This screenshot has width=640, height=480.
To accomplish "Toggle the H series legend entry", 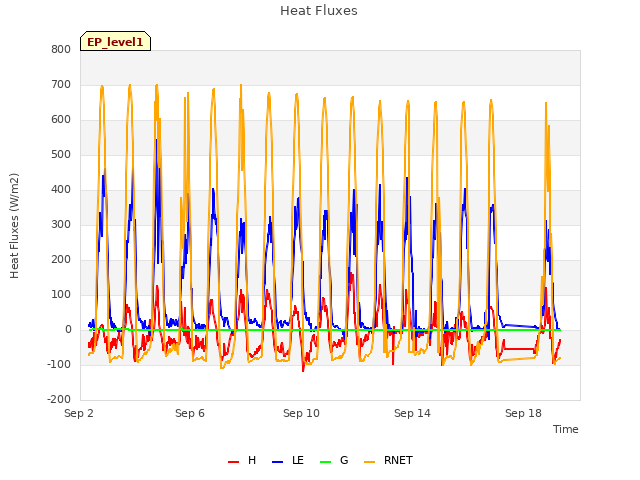I will [x=242, y=460].
